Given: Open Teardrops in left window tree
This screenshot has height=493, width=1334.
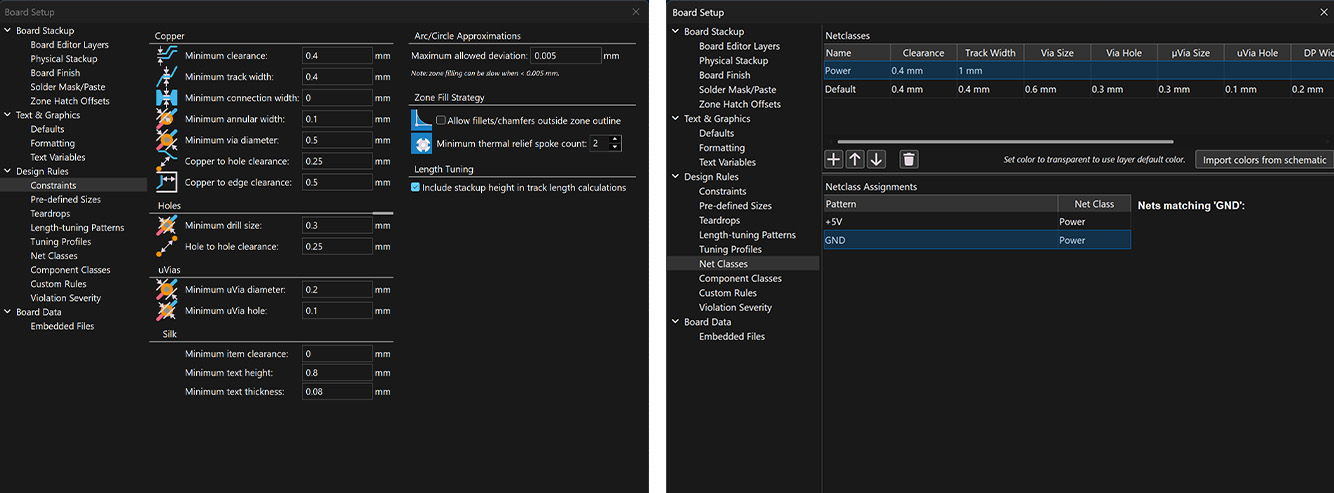Looking at the screenshot, I should pyautogui.click(x=50, y=213).
